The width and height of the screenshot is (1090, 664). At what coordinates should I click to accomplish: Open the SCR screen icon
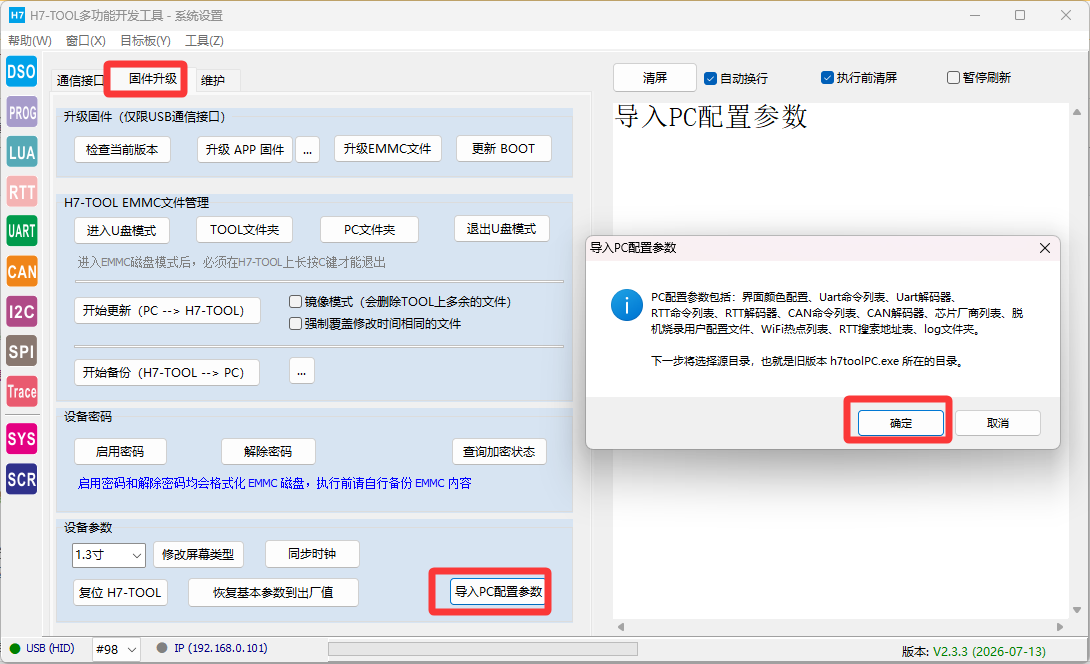(x=22, y=480)
